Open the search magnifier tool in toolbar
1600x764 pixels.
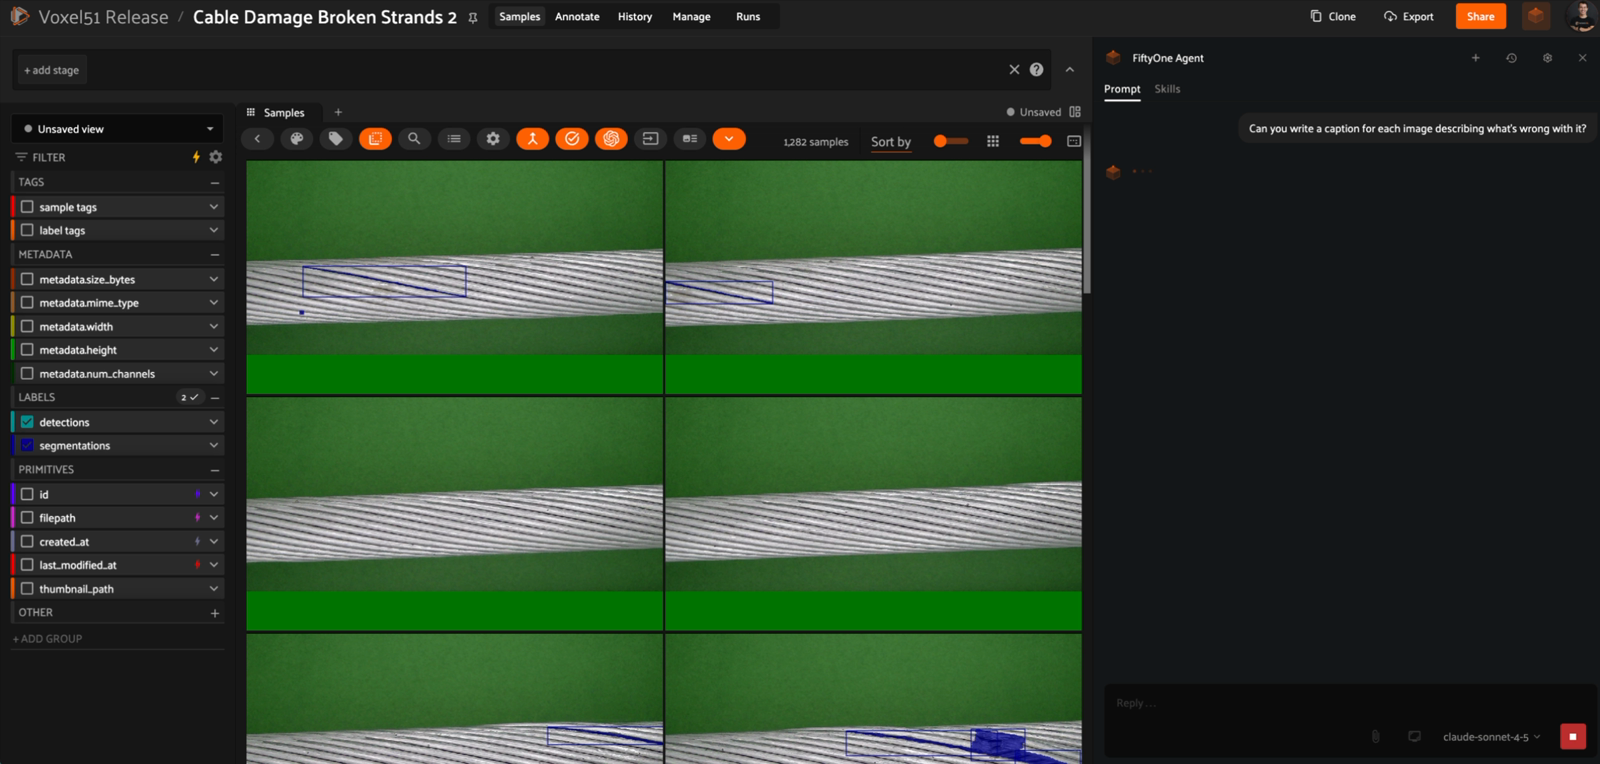414,139
